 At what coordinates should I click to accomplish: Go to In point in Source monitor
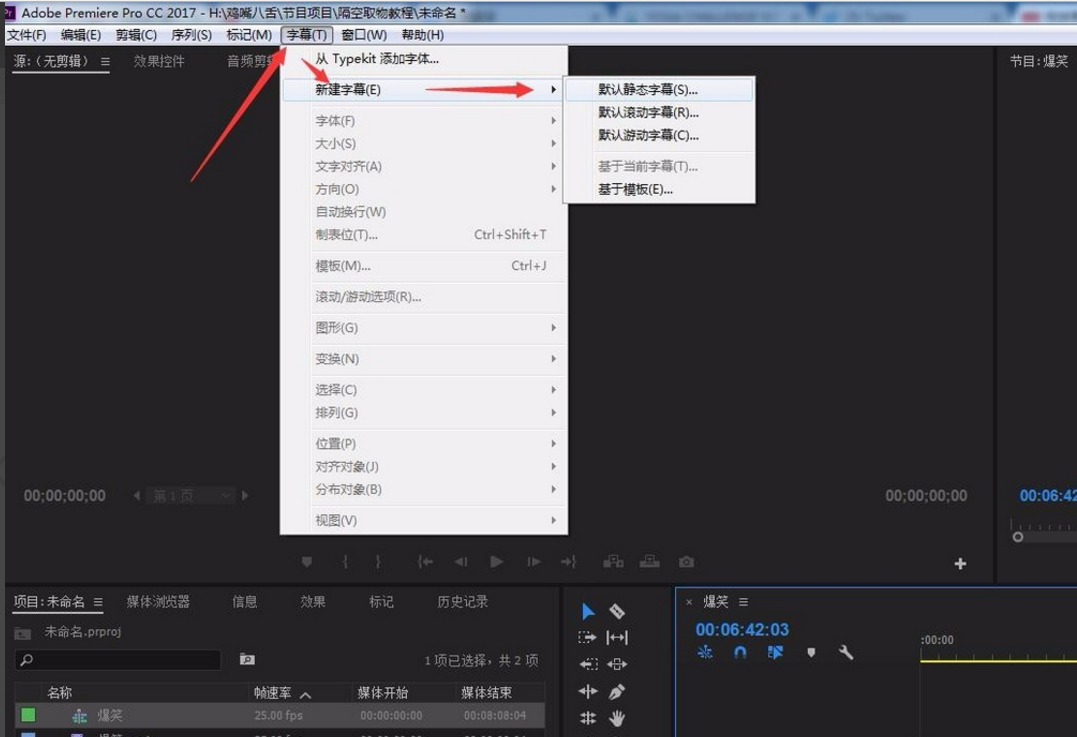coord(425,562)
